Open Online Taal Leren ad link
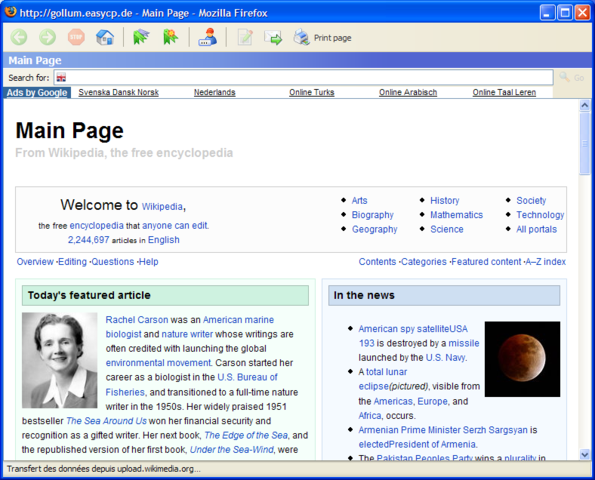 [504, 92]
